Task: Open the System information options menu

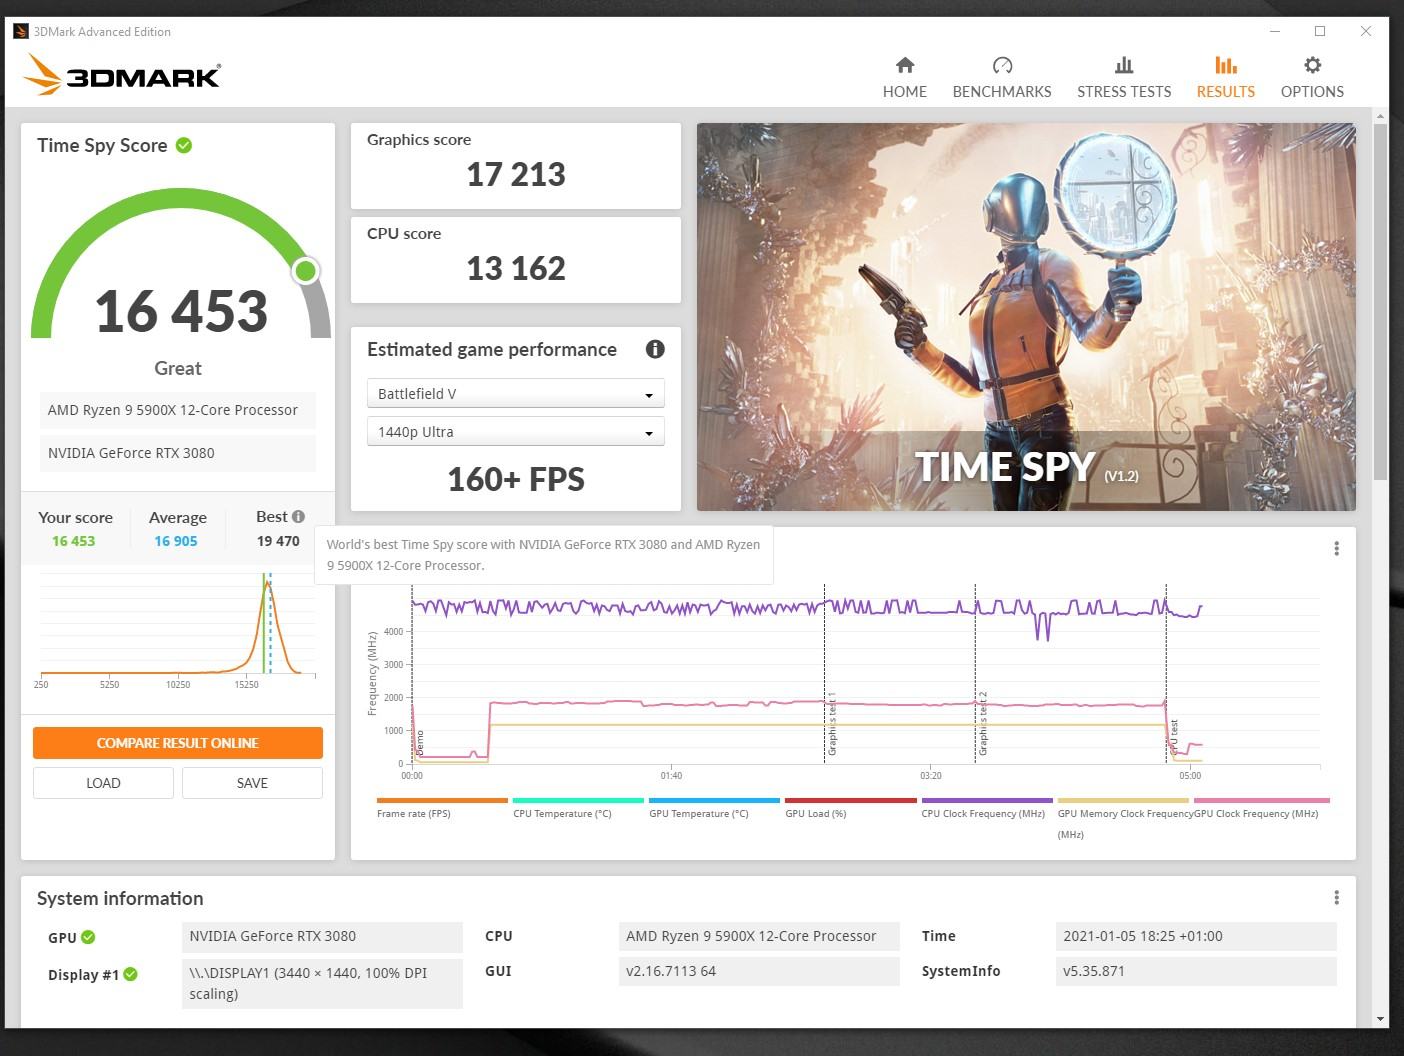Action: [x=1336, y=897]
